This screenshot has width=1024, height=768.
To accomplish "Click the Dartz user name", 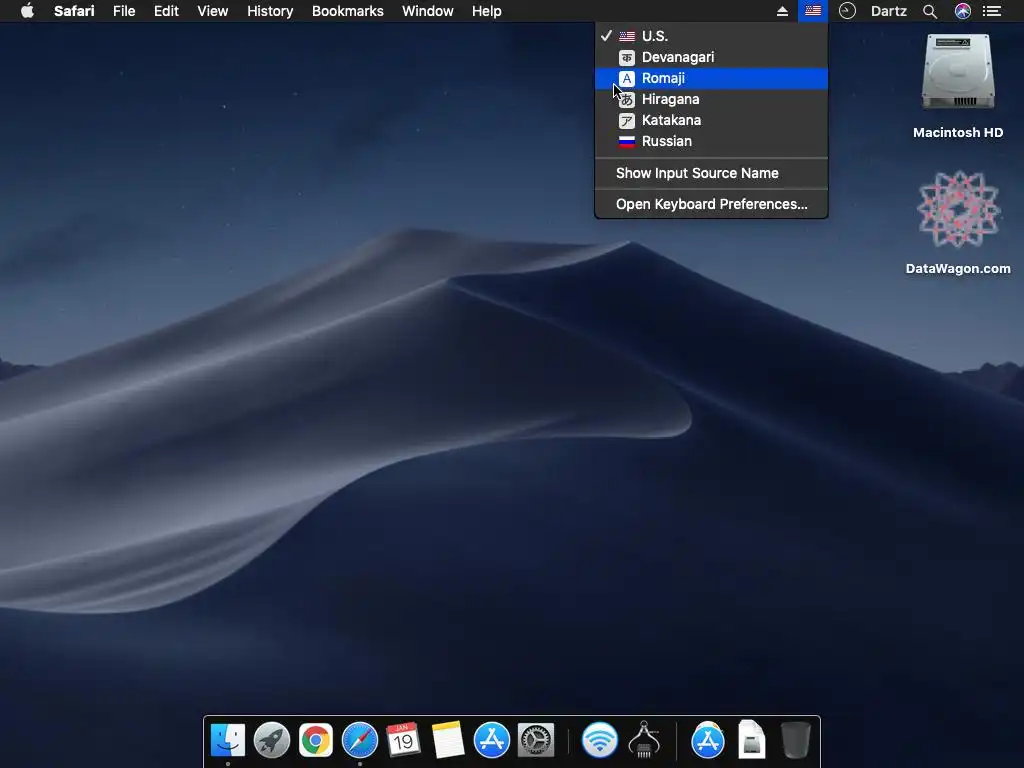I will coord(888,11).
